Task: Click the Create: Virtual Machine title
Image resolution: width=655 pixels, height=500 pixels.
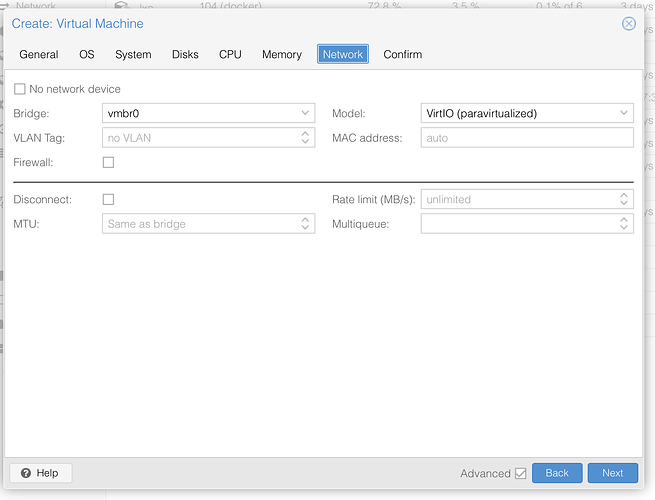Action: tap(77, 23)
